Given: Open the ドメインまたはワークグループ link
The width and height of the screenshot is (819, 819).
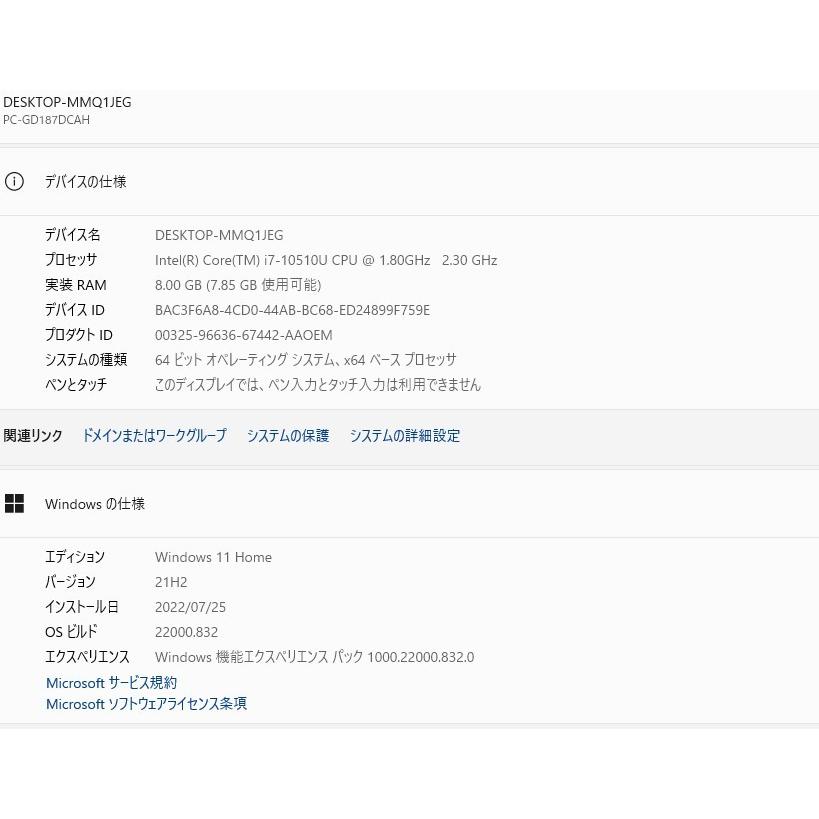Looking at the screenshot, I should [x=154, y=436].
